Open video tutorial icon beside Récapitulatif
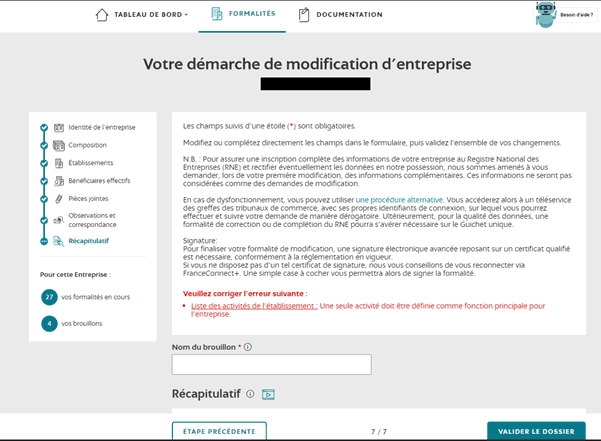Image resolution: width=601 pixels, height=441 pixels. pos(267,394)
